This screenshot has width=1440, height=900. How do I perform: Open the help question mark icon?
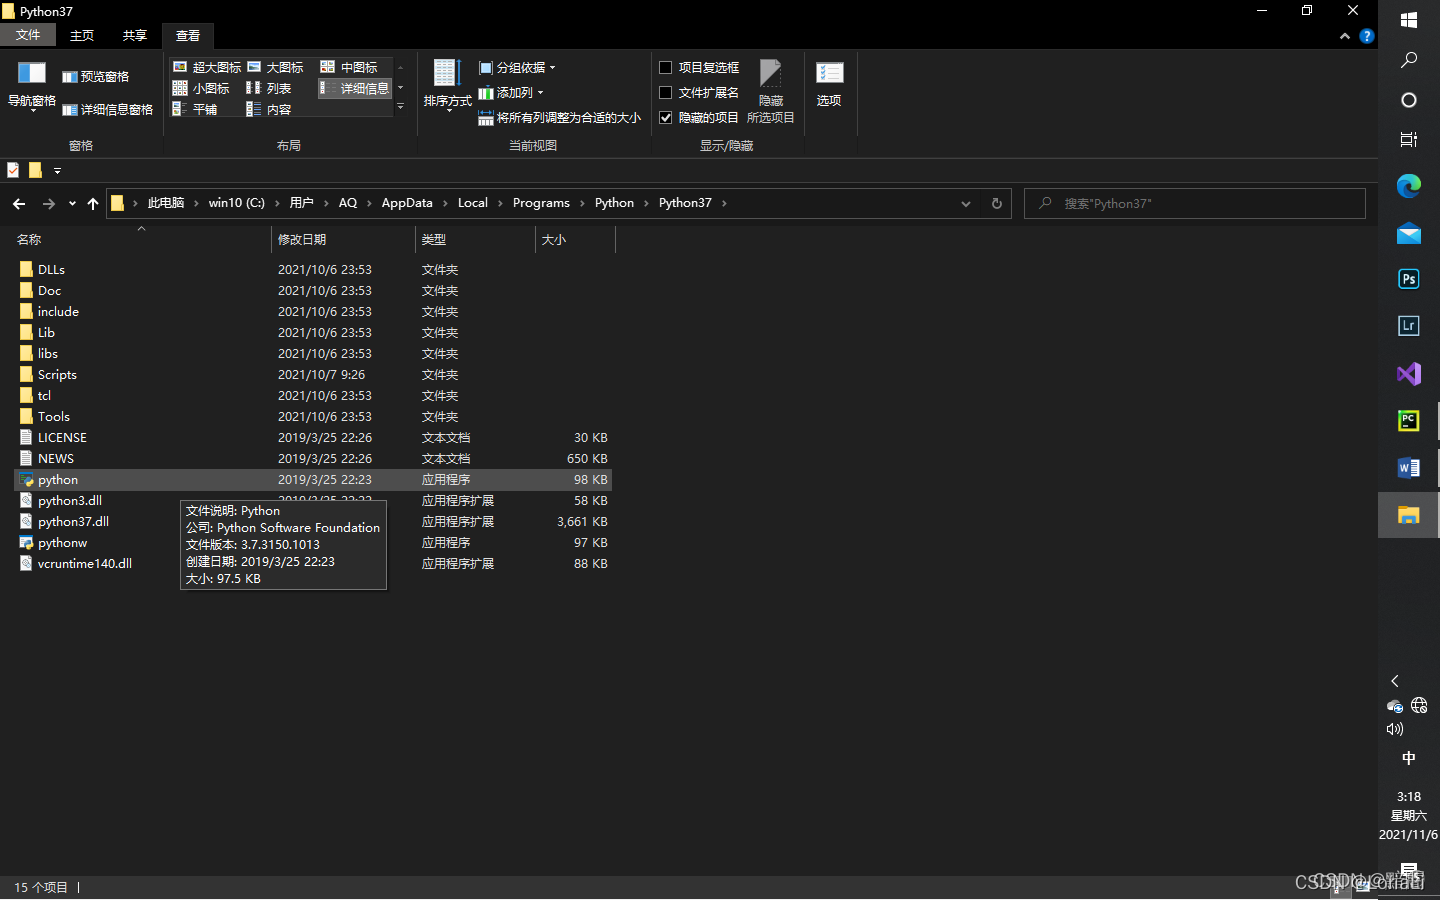pos(1367,36)
